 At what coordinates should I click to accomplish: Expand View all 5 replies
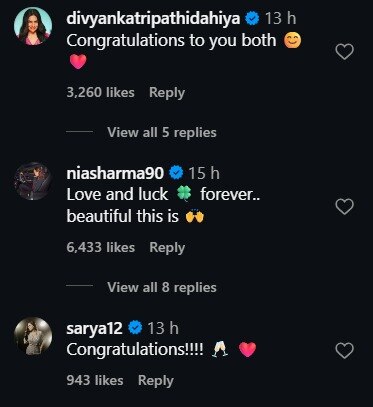pyautogui.click(x=162, y=132)
